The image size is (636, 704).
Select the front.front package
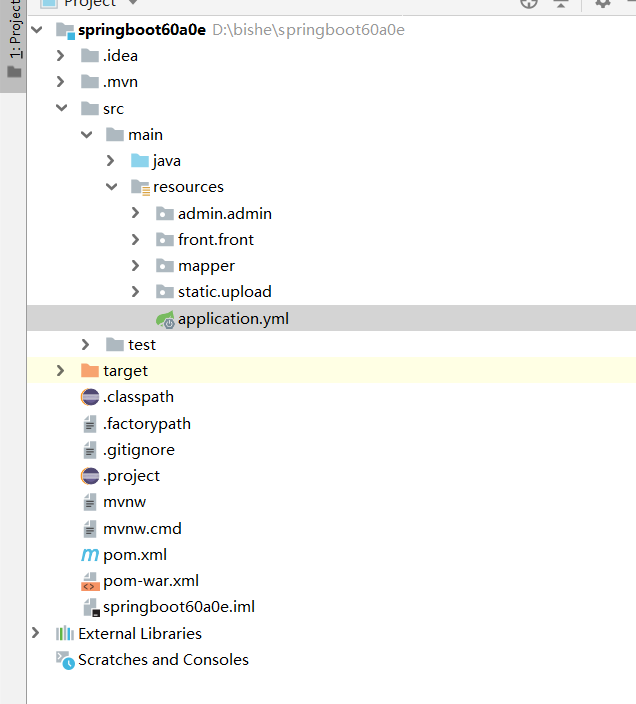[216, 240]
